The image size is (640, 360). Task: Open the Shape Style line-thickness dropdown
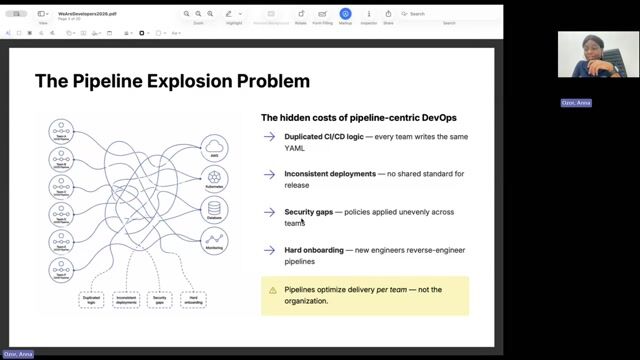pos(128,33)
